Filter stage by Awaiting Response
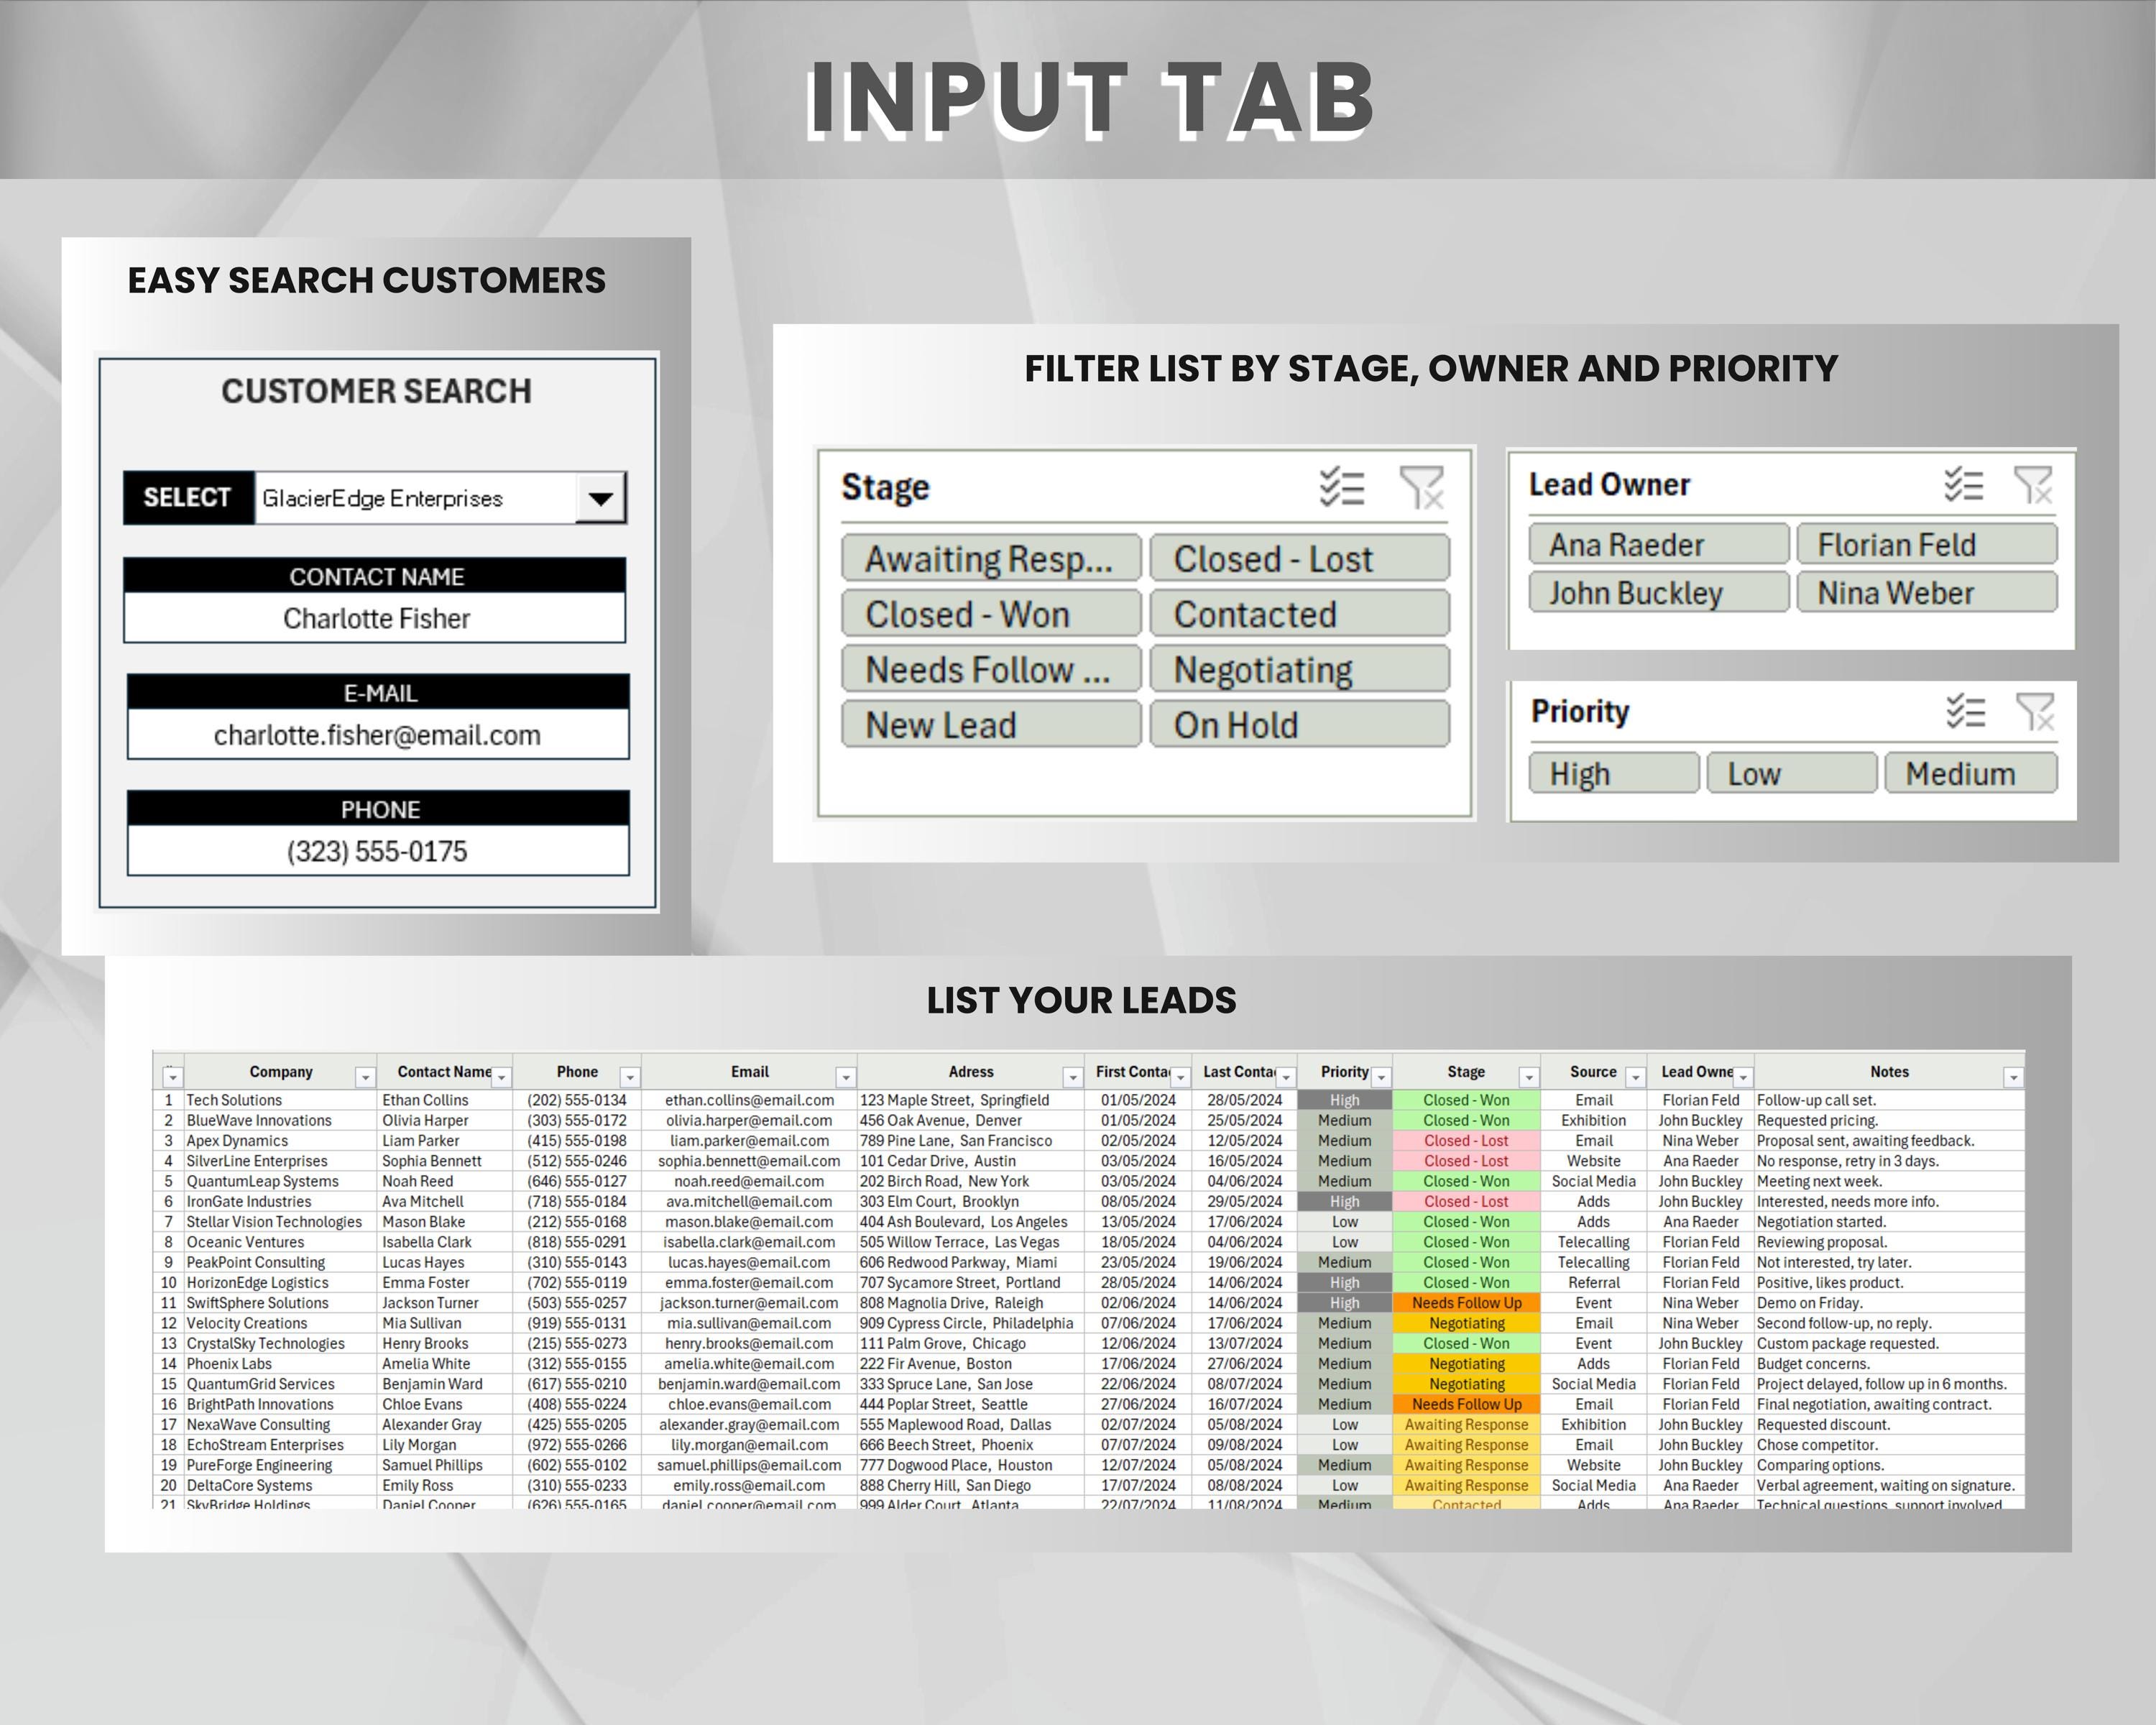2156x1725 pixels. tap(991, 558)
